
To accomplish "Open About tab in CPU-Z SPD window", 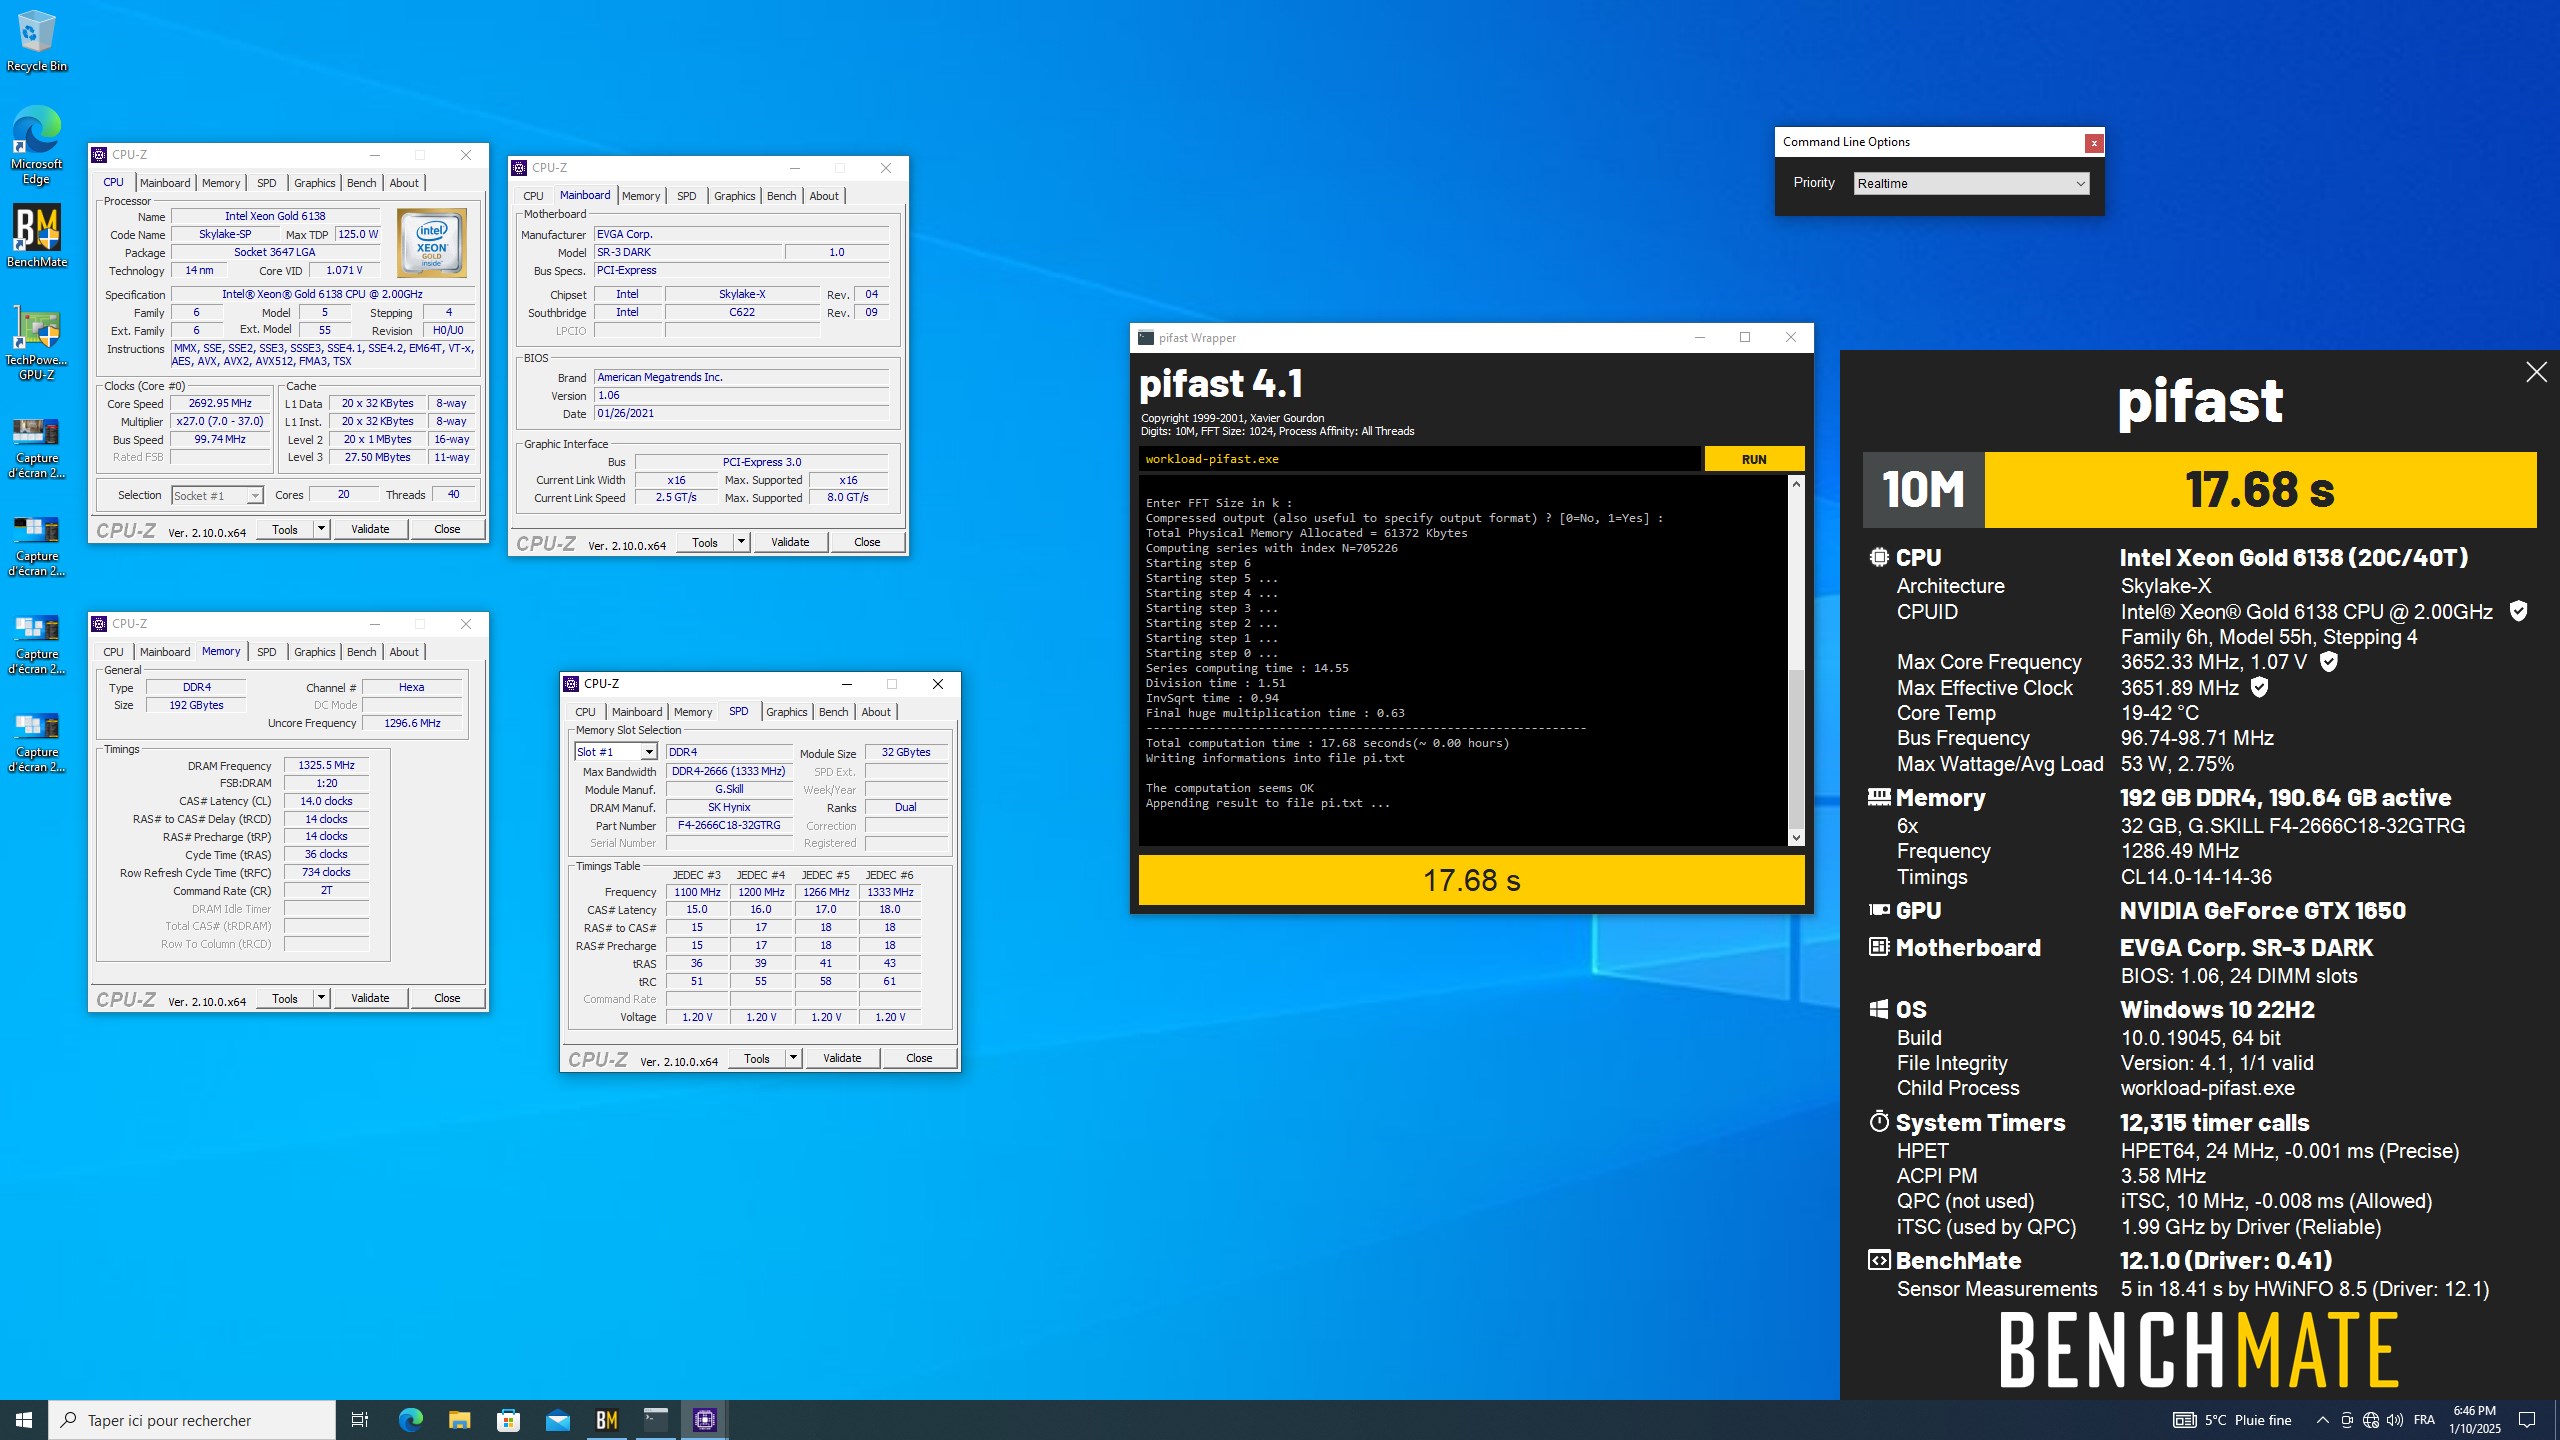I will [876, 712].
